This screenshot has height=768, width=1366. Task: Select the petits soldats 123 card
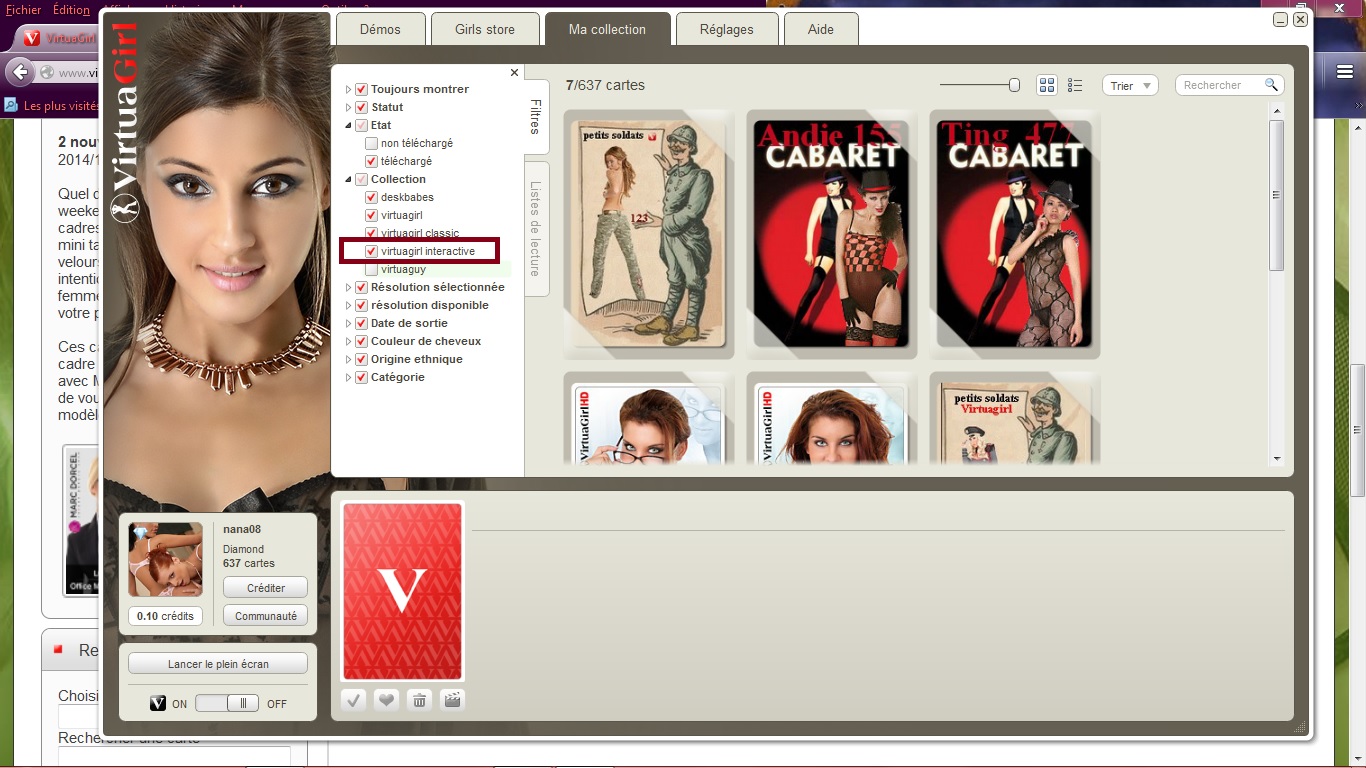pyautogui.click(x=649, y=234)
